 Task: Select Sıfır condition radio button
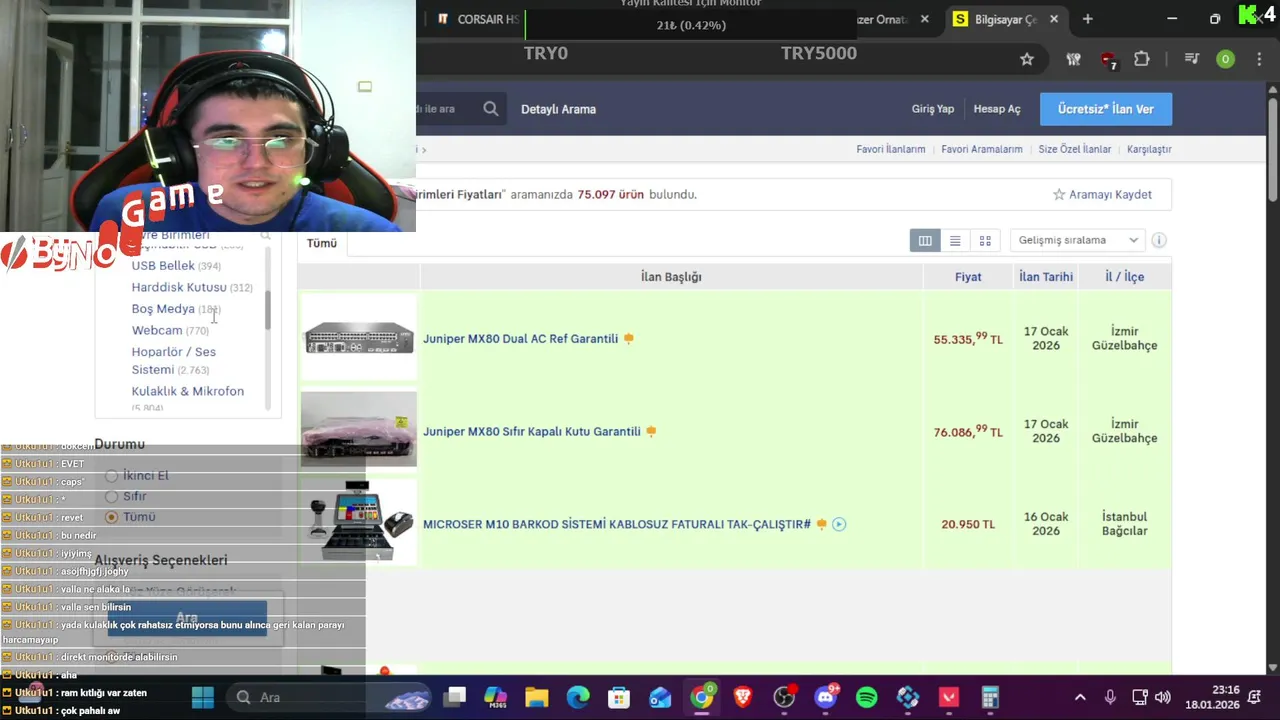(112, 497)
